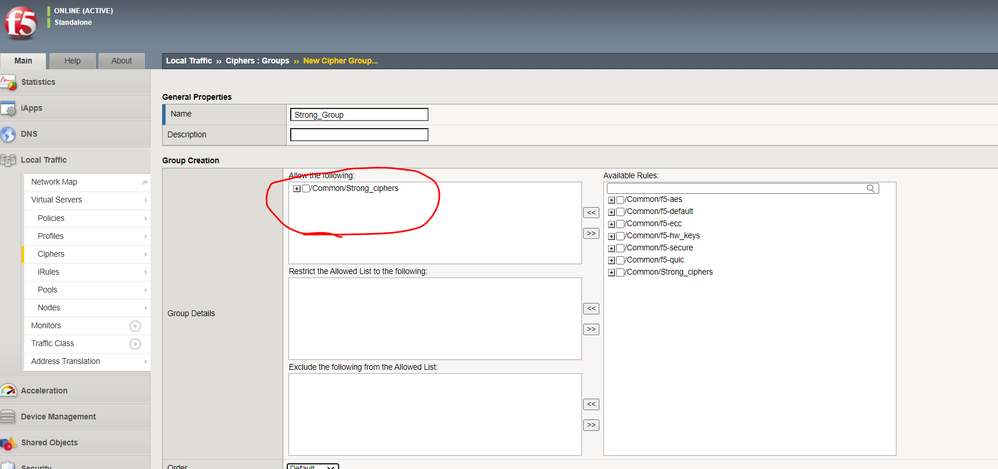Expand the /Common/f5-default rule
The height and width of the screenshot is (469, 998).
(x=612, y=212)
